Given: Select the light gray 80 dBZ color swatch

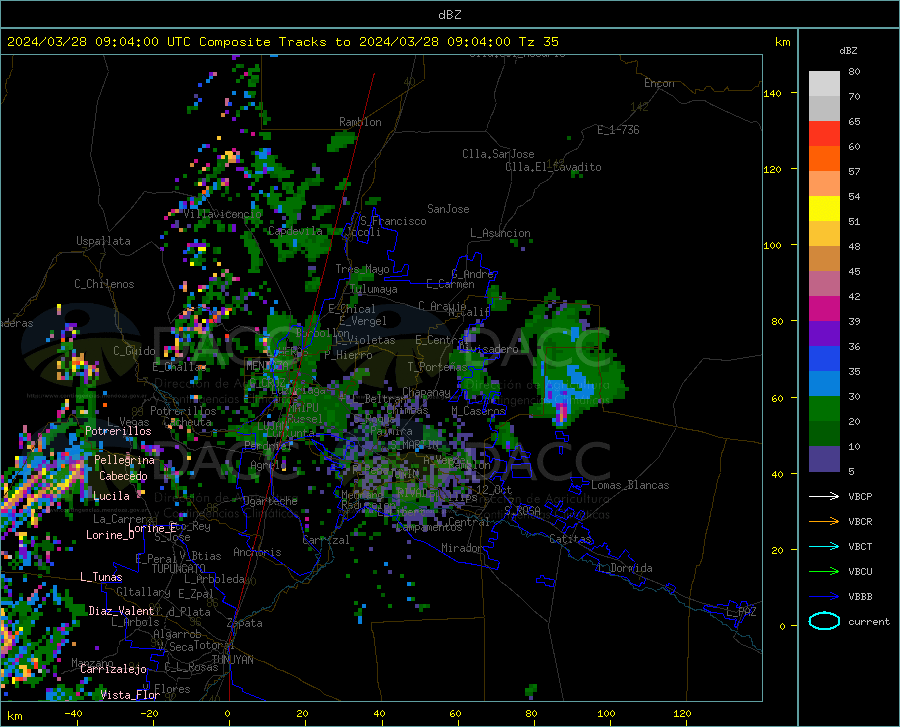Looking at the screenshot, I should pos(824,84).
